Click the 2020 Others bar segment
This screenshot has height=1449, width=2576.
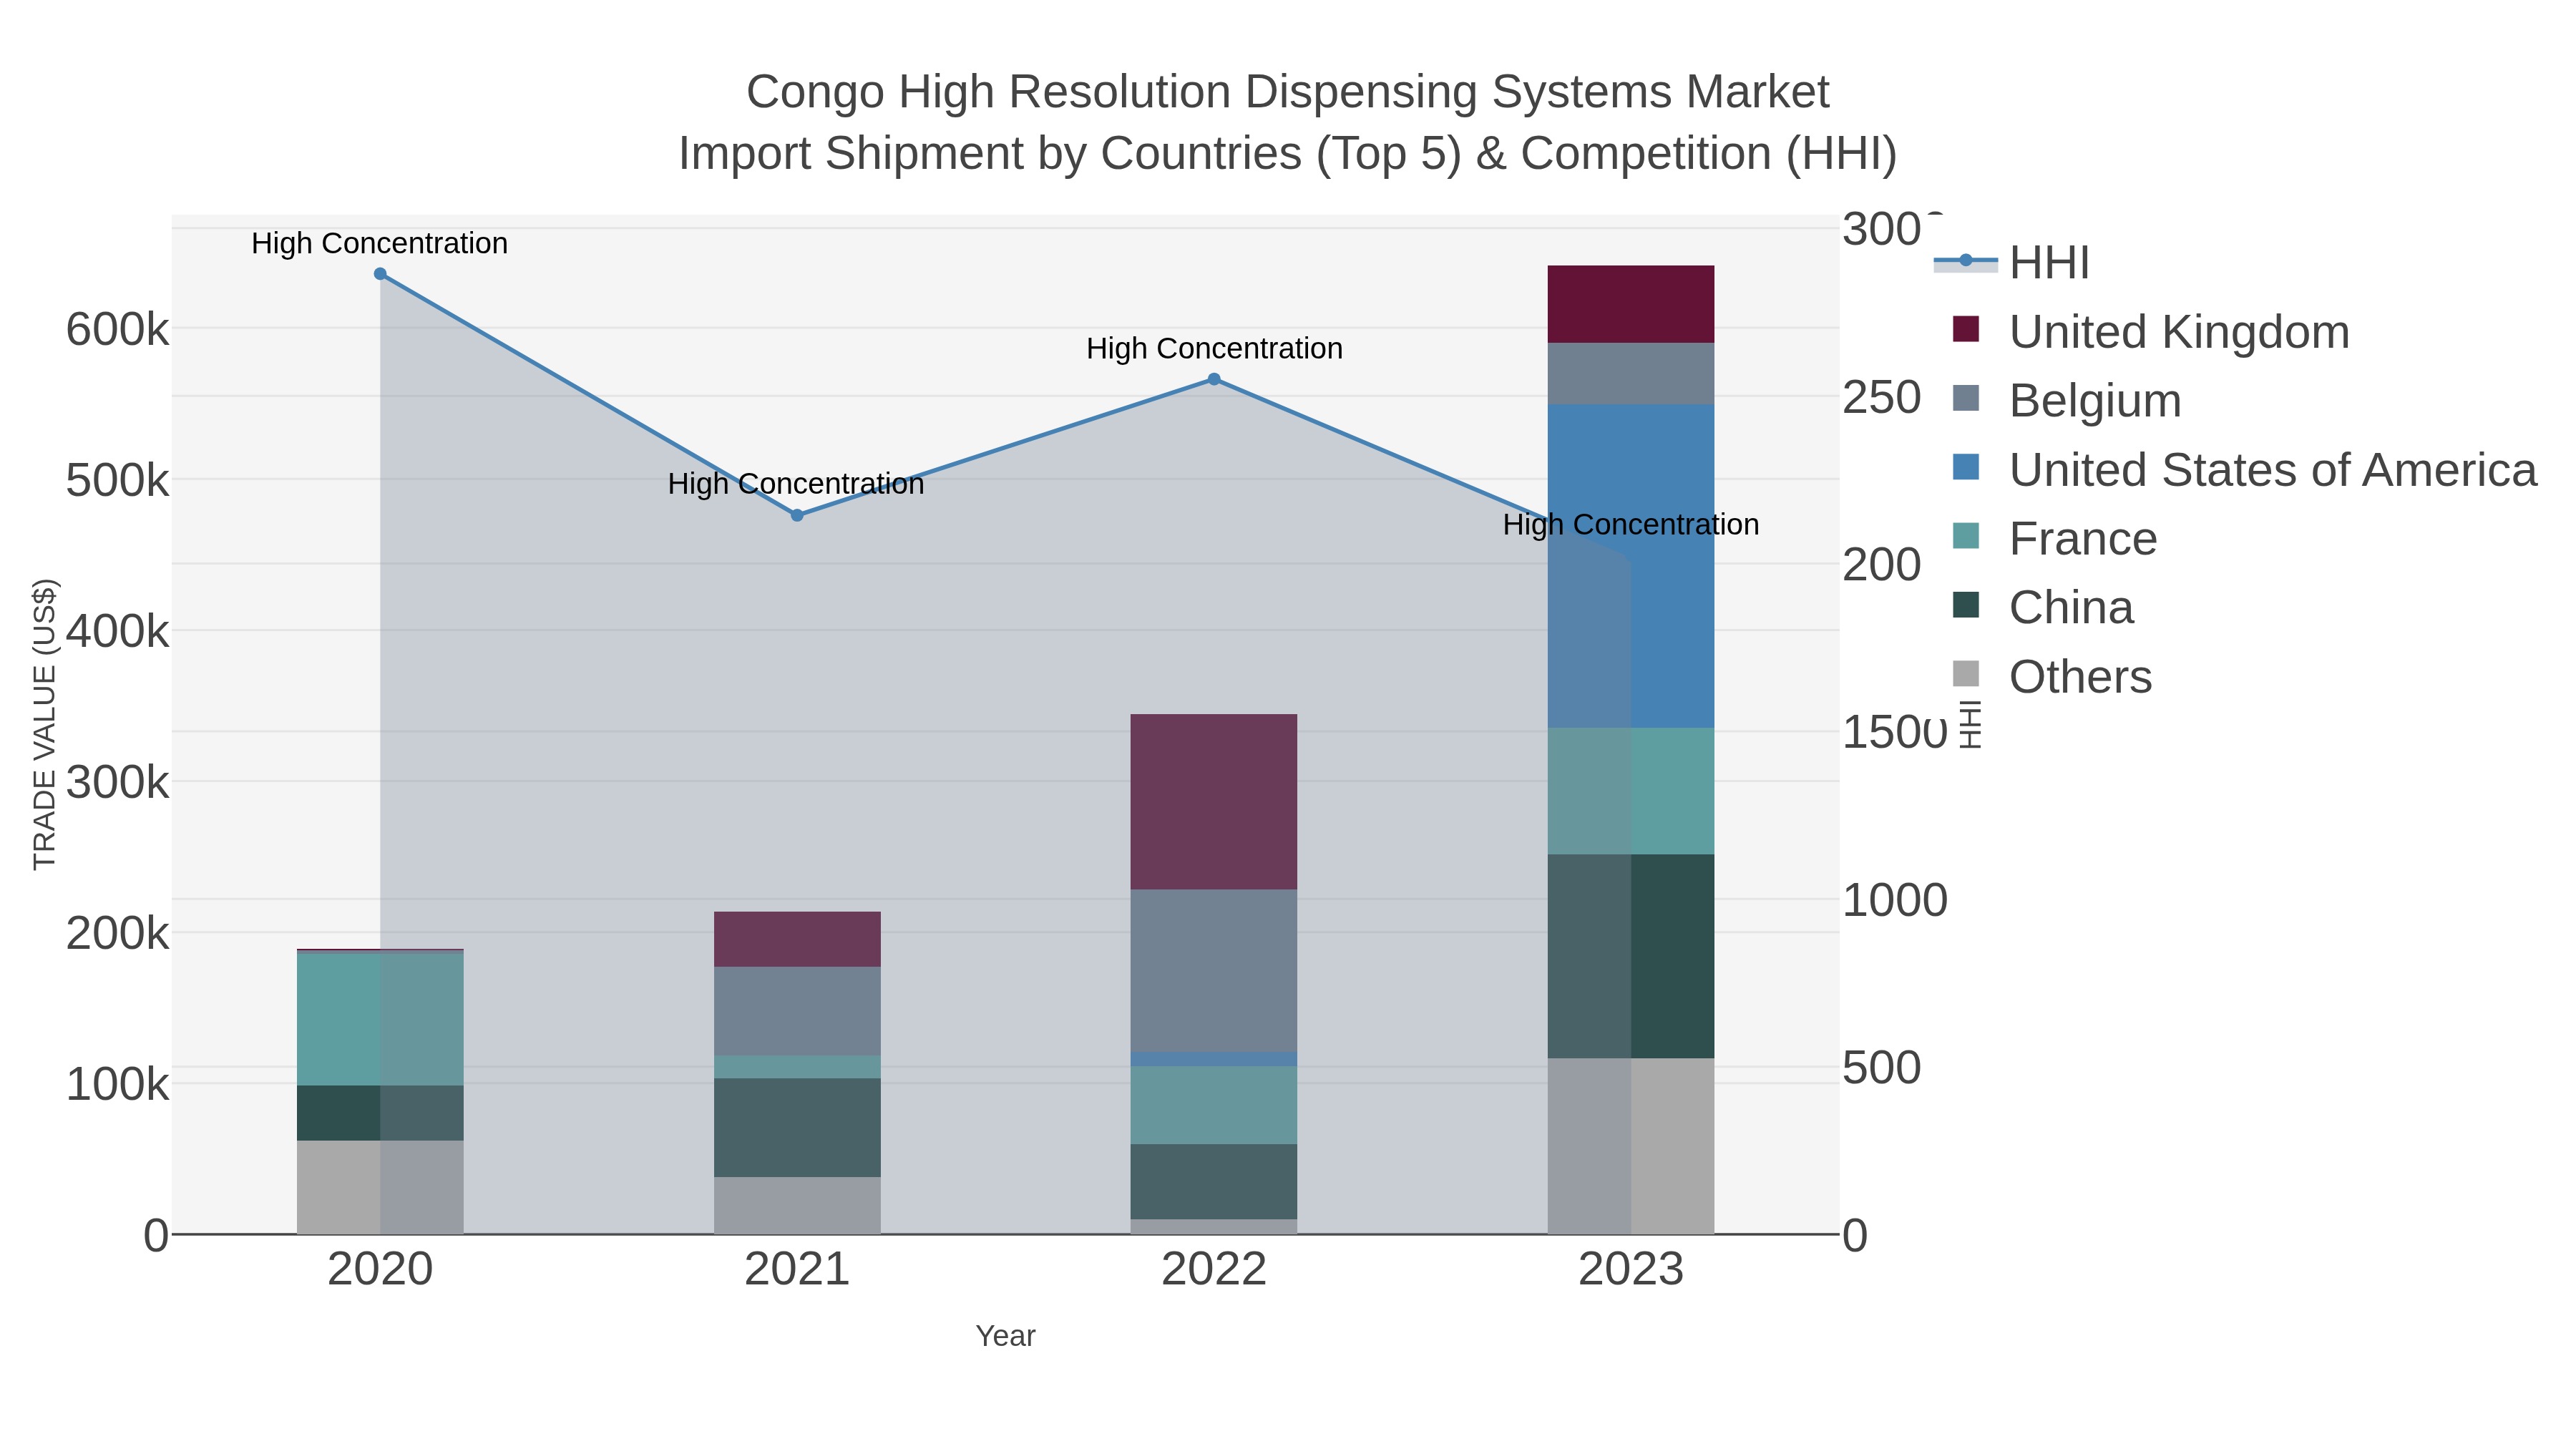coord(380,1187)
